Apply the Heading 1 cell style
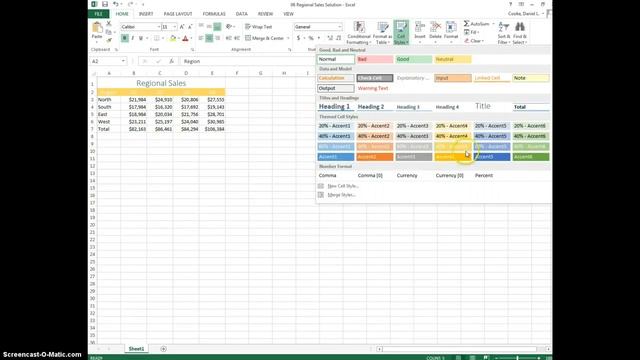640x360 pixels. click(336, 107)
